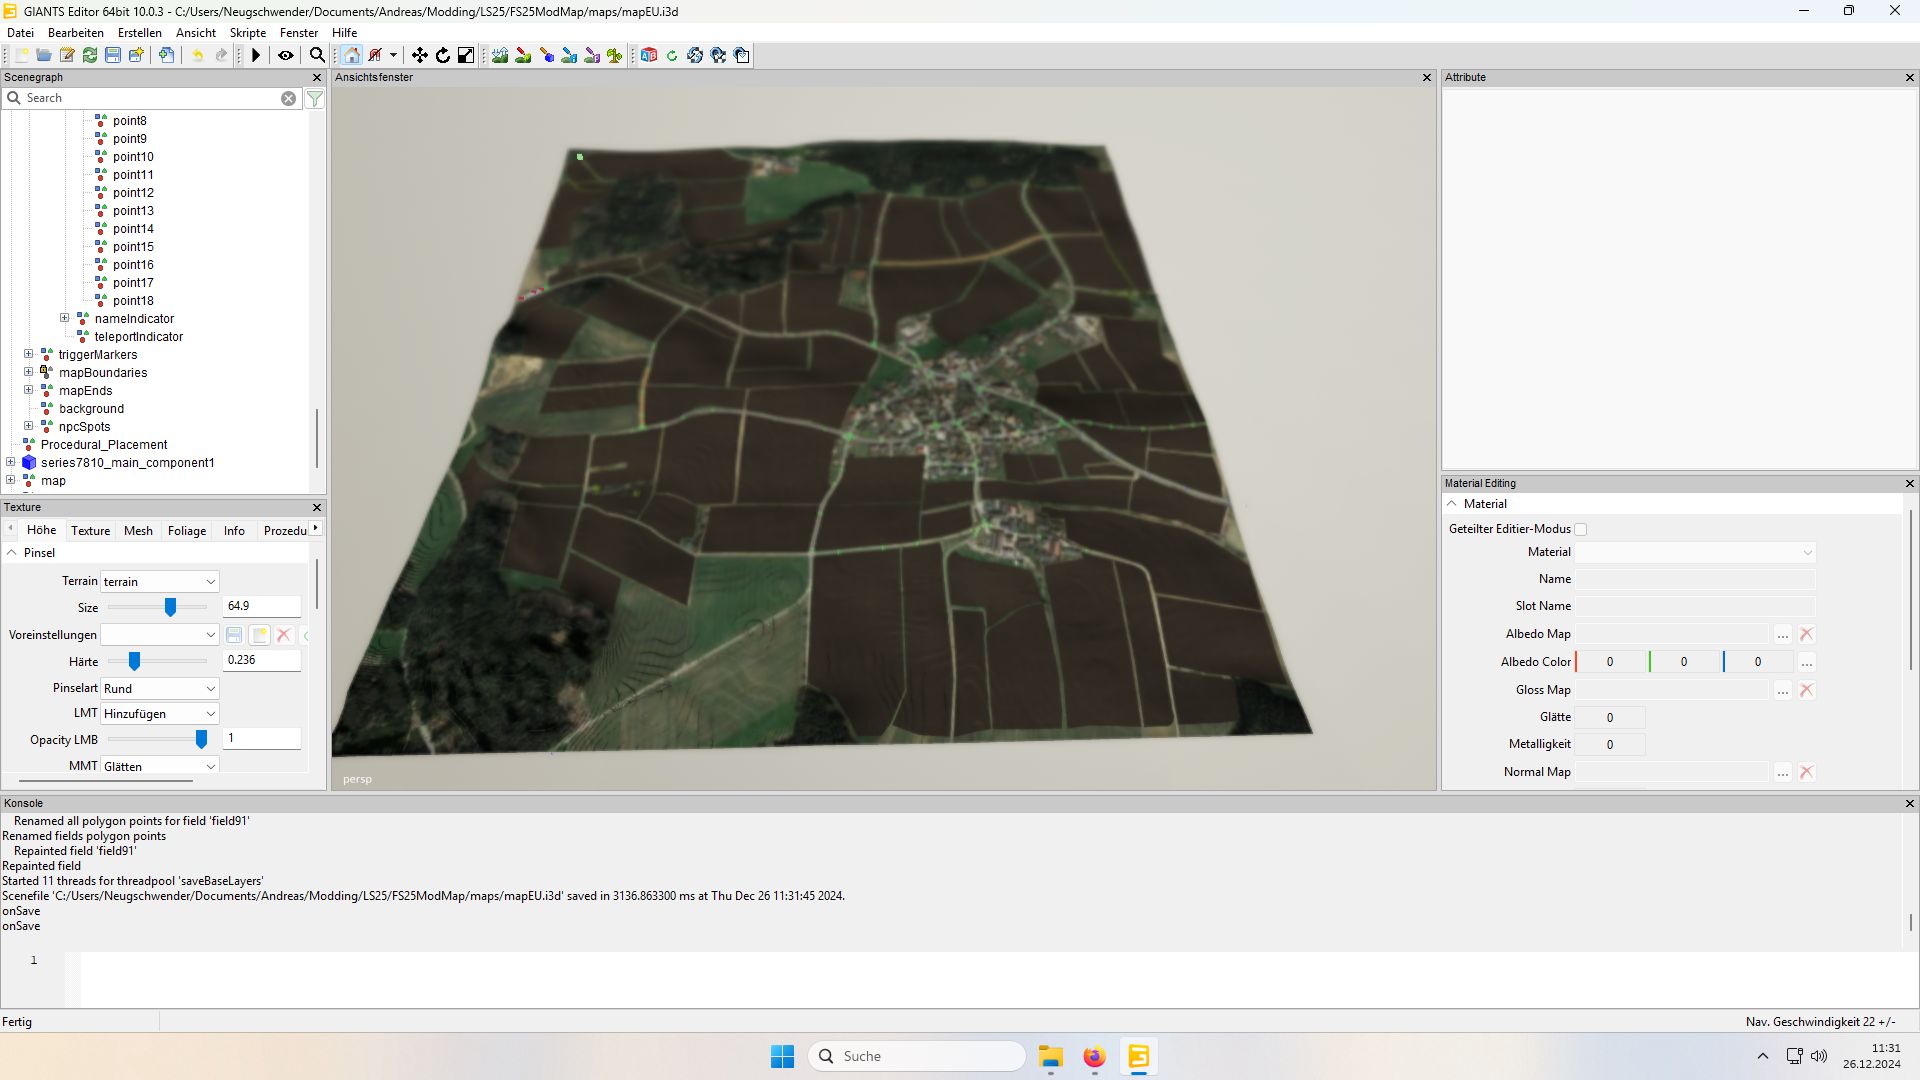Viewport: 1920px width, 1080px height.
Task: Click the filter funnel icon in Scenegraph
Action: 315,98
